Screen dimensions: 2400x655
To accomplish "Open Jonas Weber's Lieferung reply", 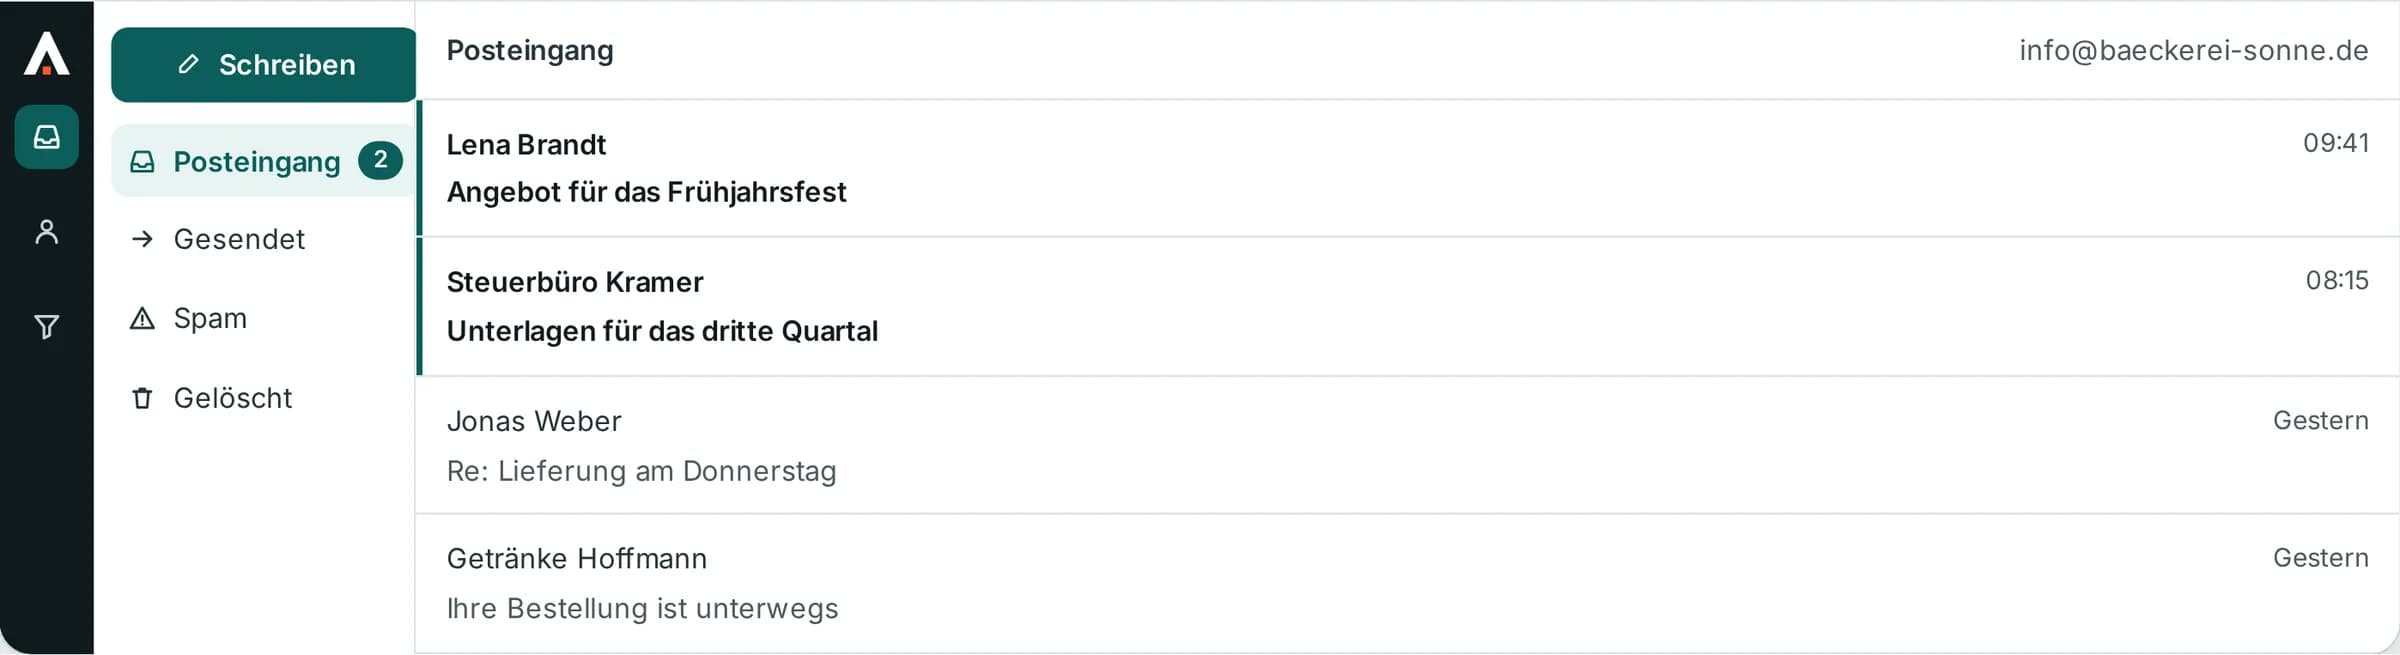I will point(1408,446).
